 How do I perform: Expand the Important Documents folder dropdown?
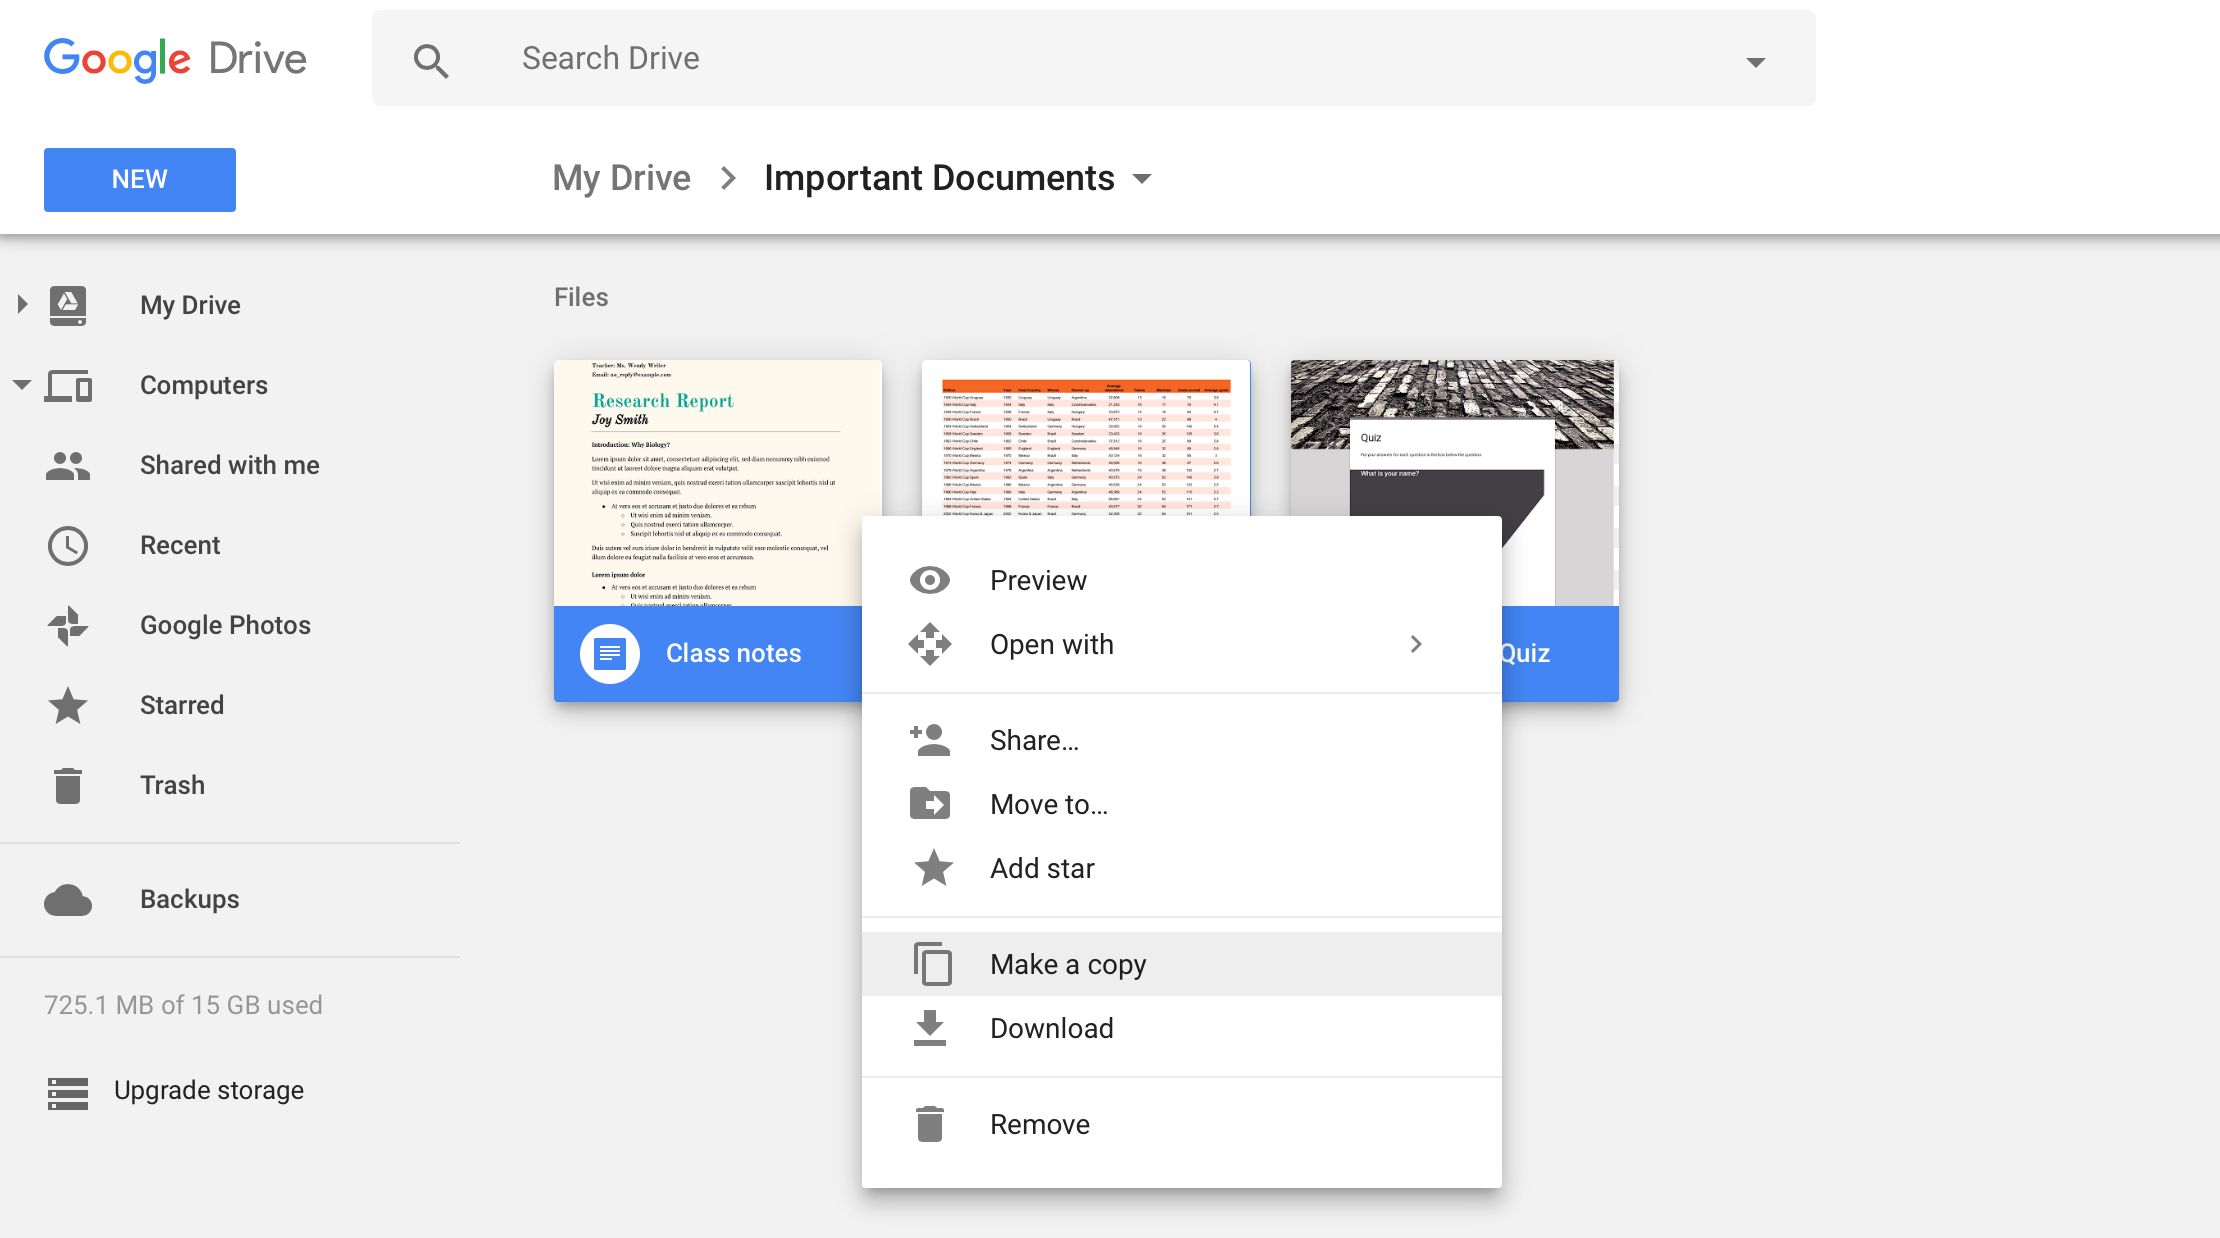1144,178
